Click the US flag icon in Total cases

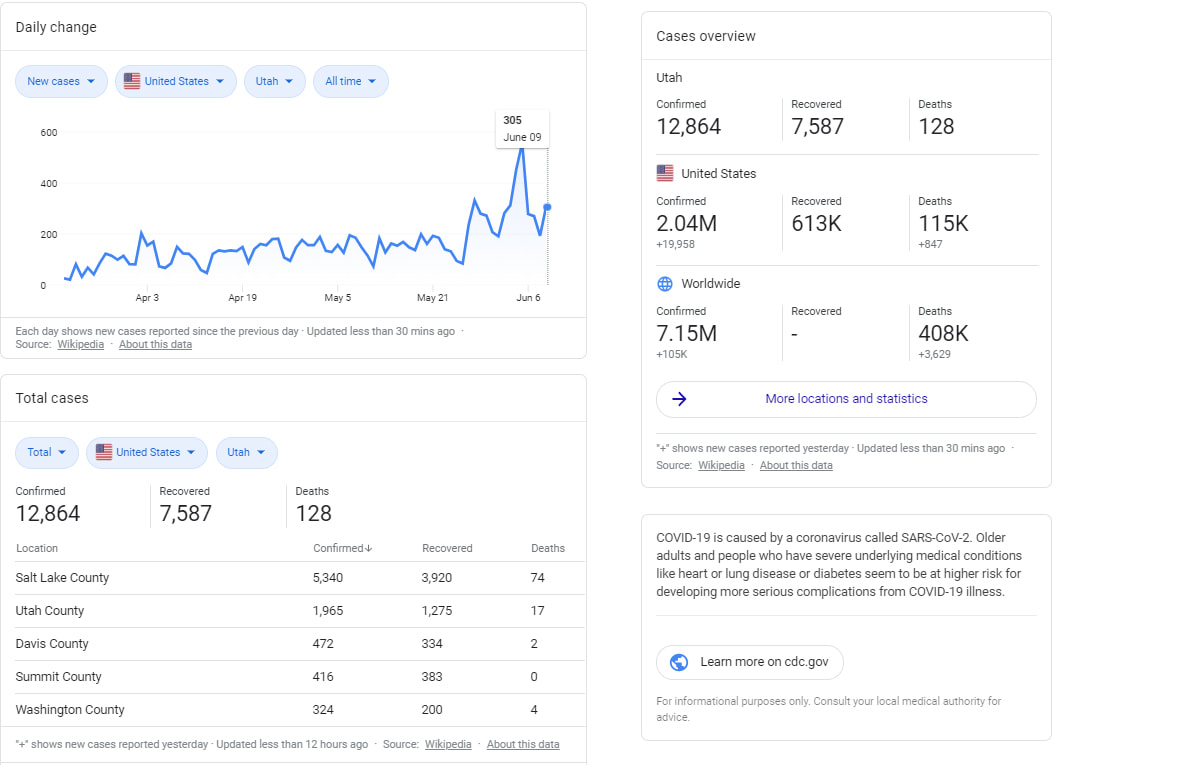click(x=104, y=452)
